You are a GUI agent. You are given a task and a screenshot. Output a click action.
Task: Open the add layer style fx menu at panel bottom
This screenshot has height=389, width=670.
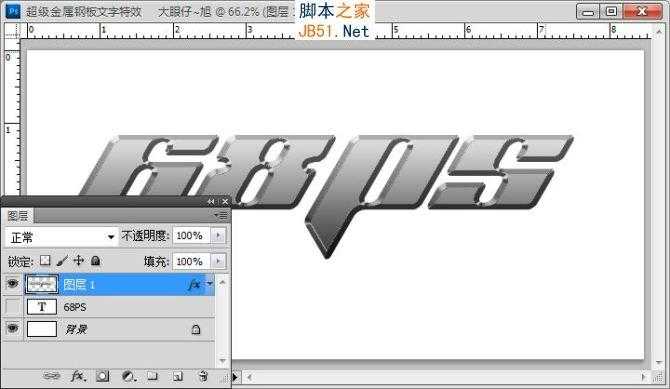pyautogui.click(x=78, y=376)
